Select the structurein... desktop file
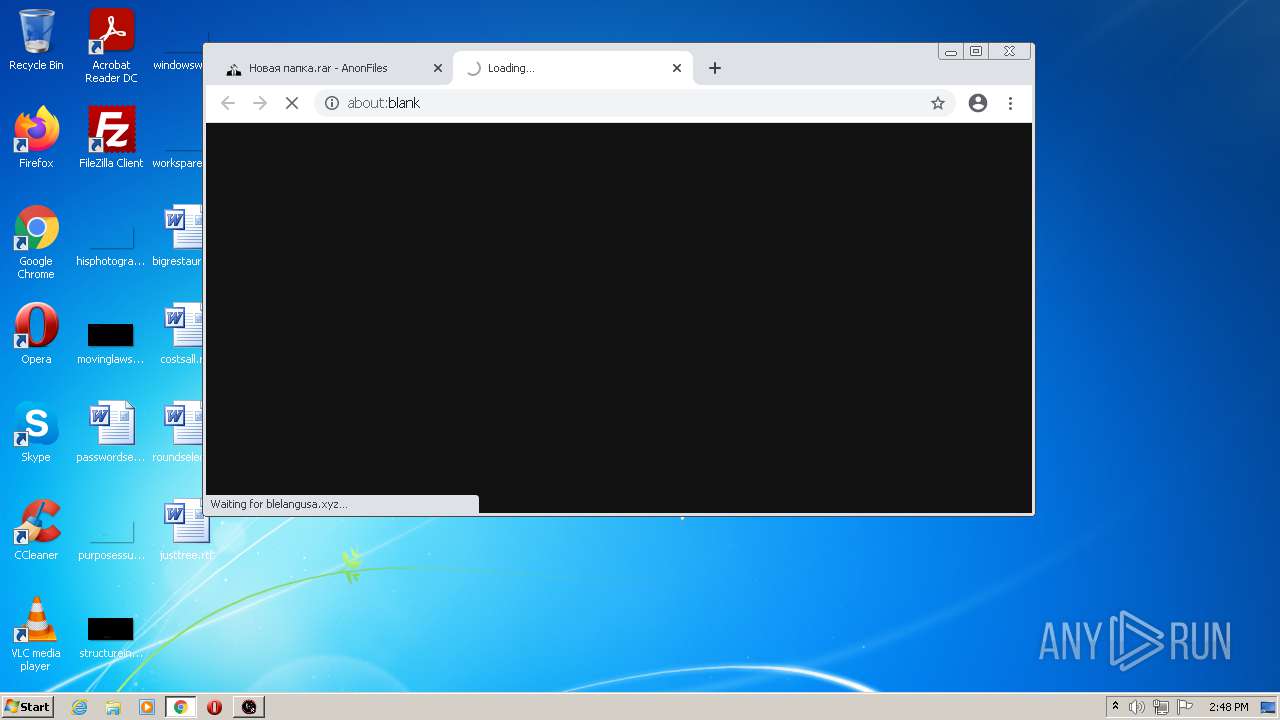Viewport: 1280px width, 720px height. [111, 636]
